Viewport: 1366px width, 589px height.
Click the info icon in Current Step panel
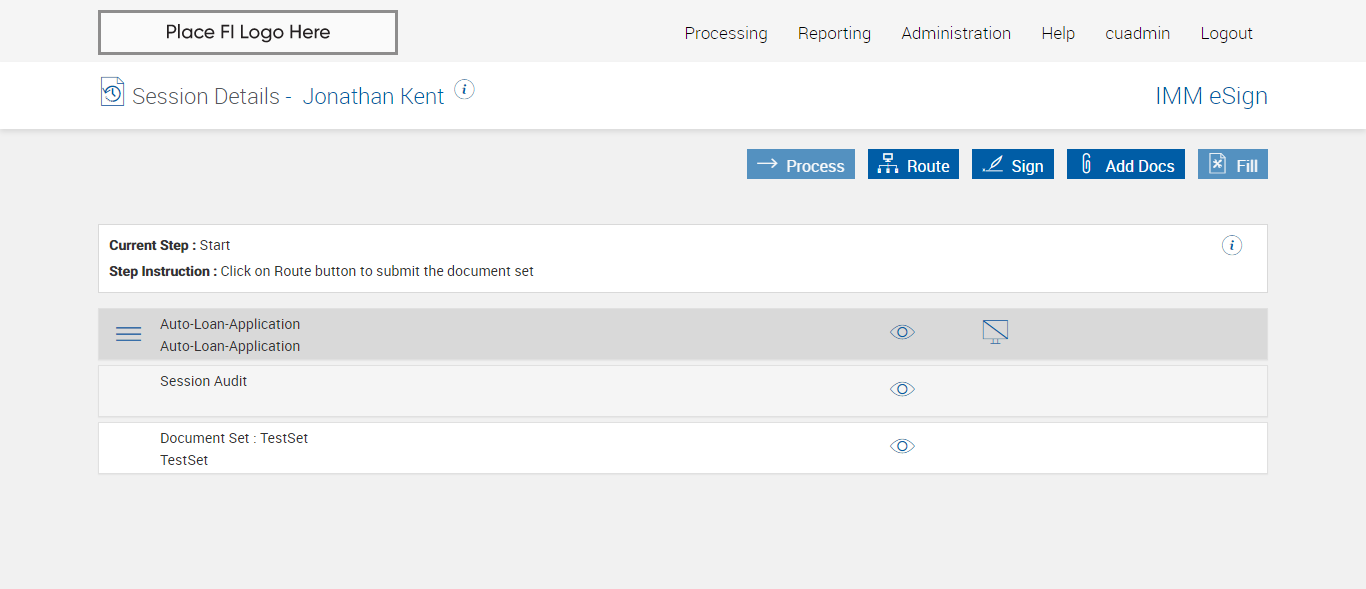click(1232, 245)
